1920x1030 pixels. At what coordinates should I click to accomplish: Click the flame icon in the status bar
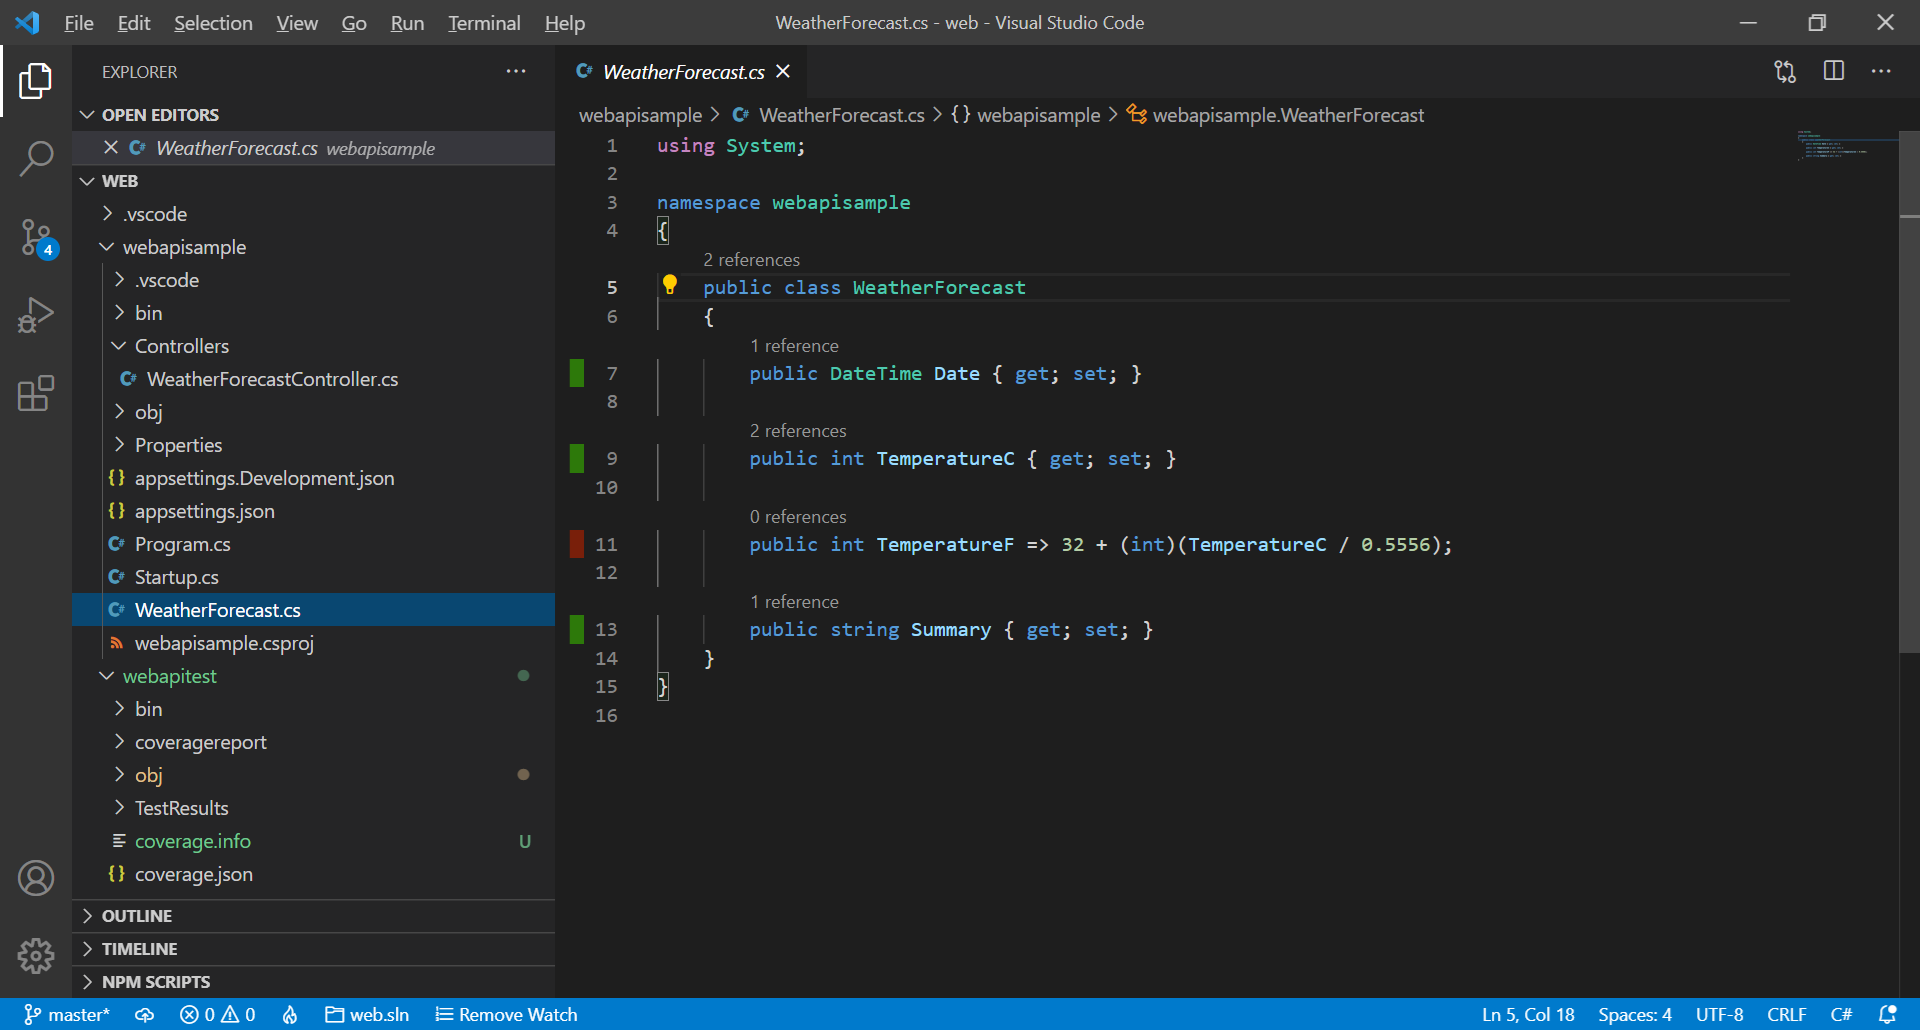290,1014
